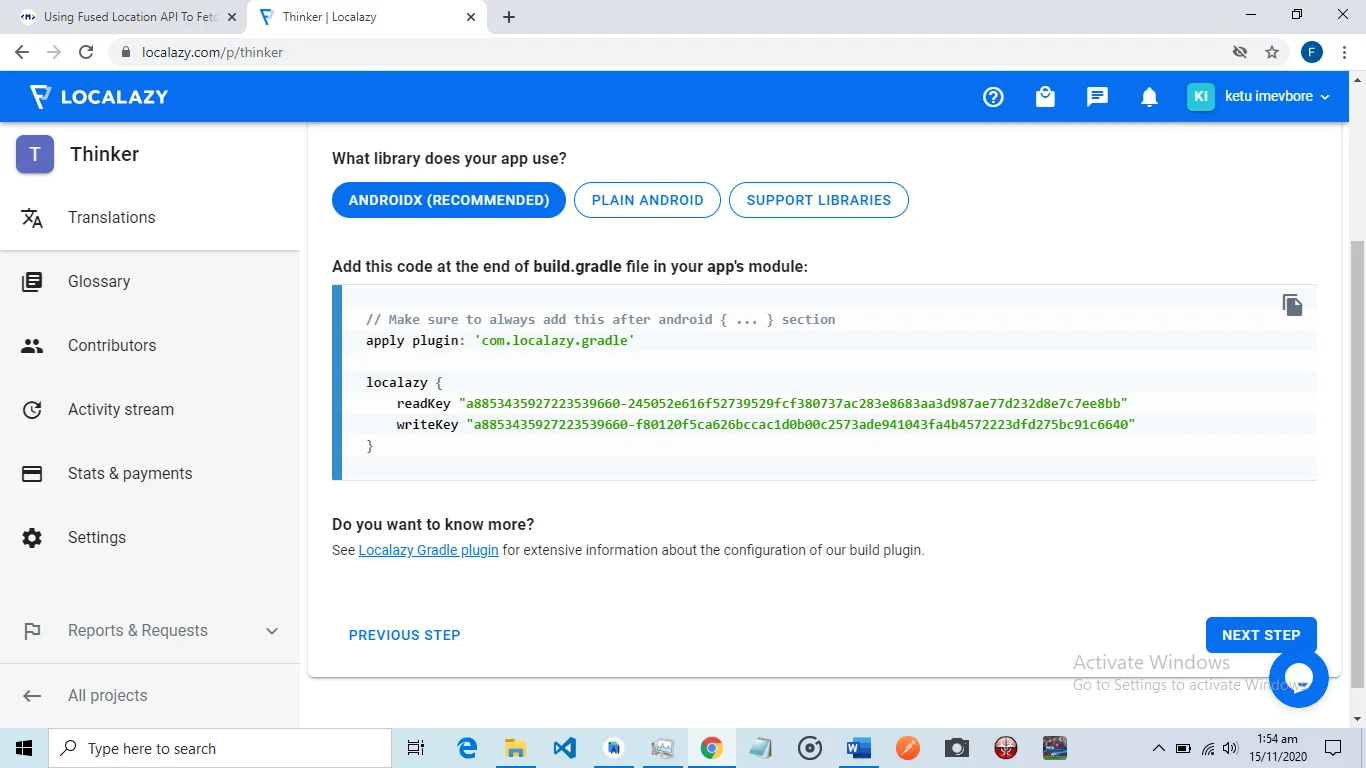Screen dimensions: 1366x768
Task: Go to Contributors in the sidebar
Action: 150,346
